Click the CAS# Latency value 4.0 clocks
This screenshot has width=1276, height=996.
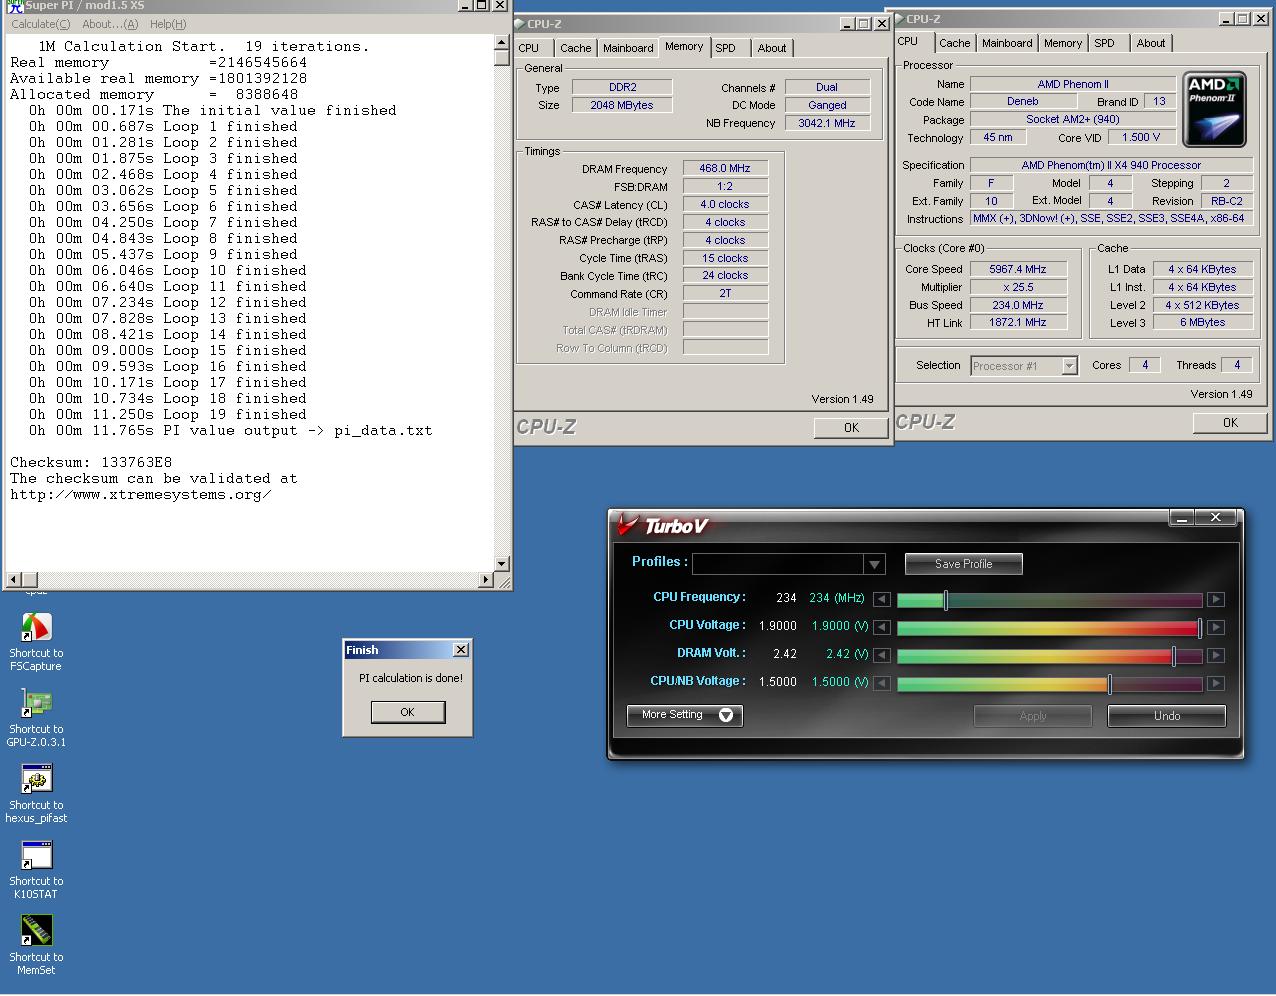725,205
